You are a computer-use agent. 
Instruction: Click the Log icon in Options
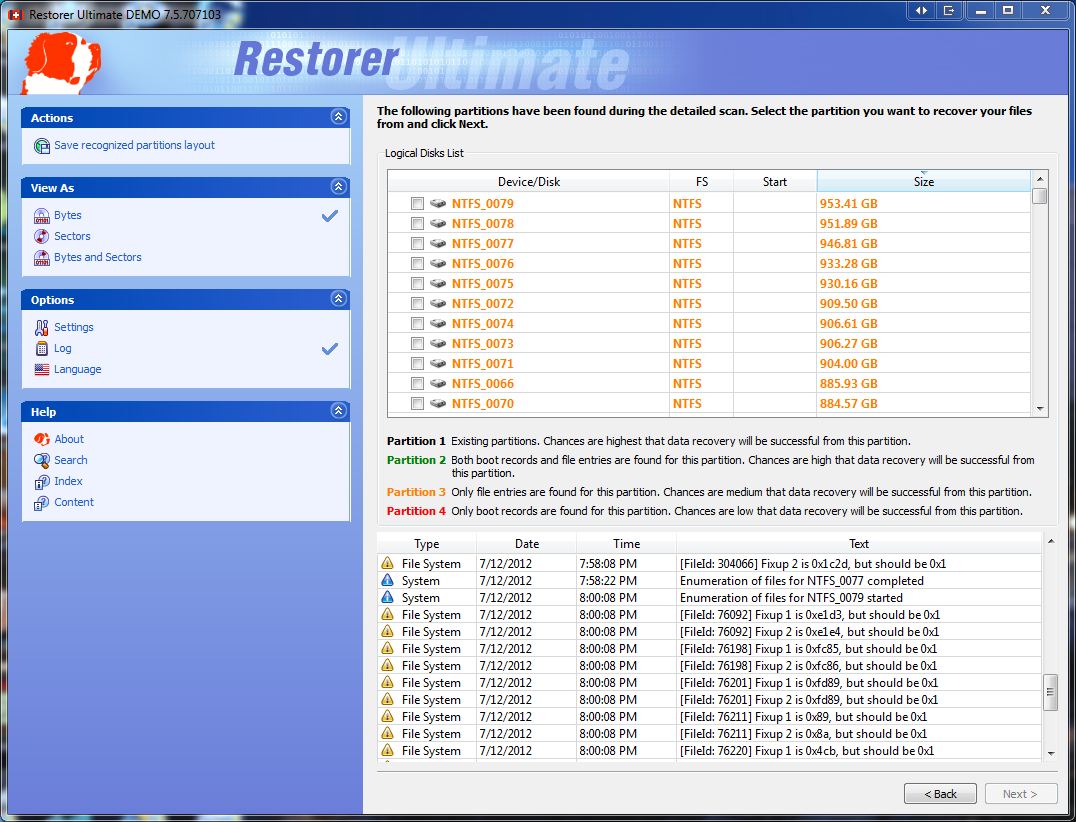[42, 349]
